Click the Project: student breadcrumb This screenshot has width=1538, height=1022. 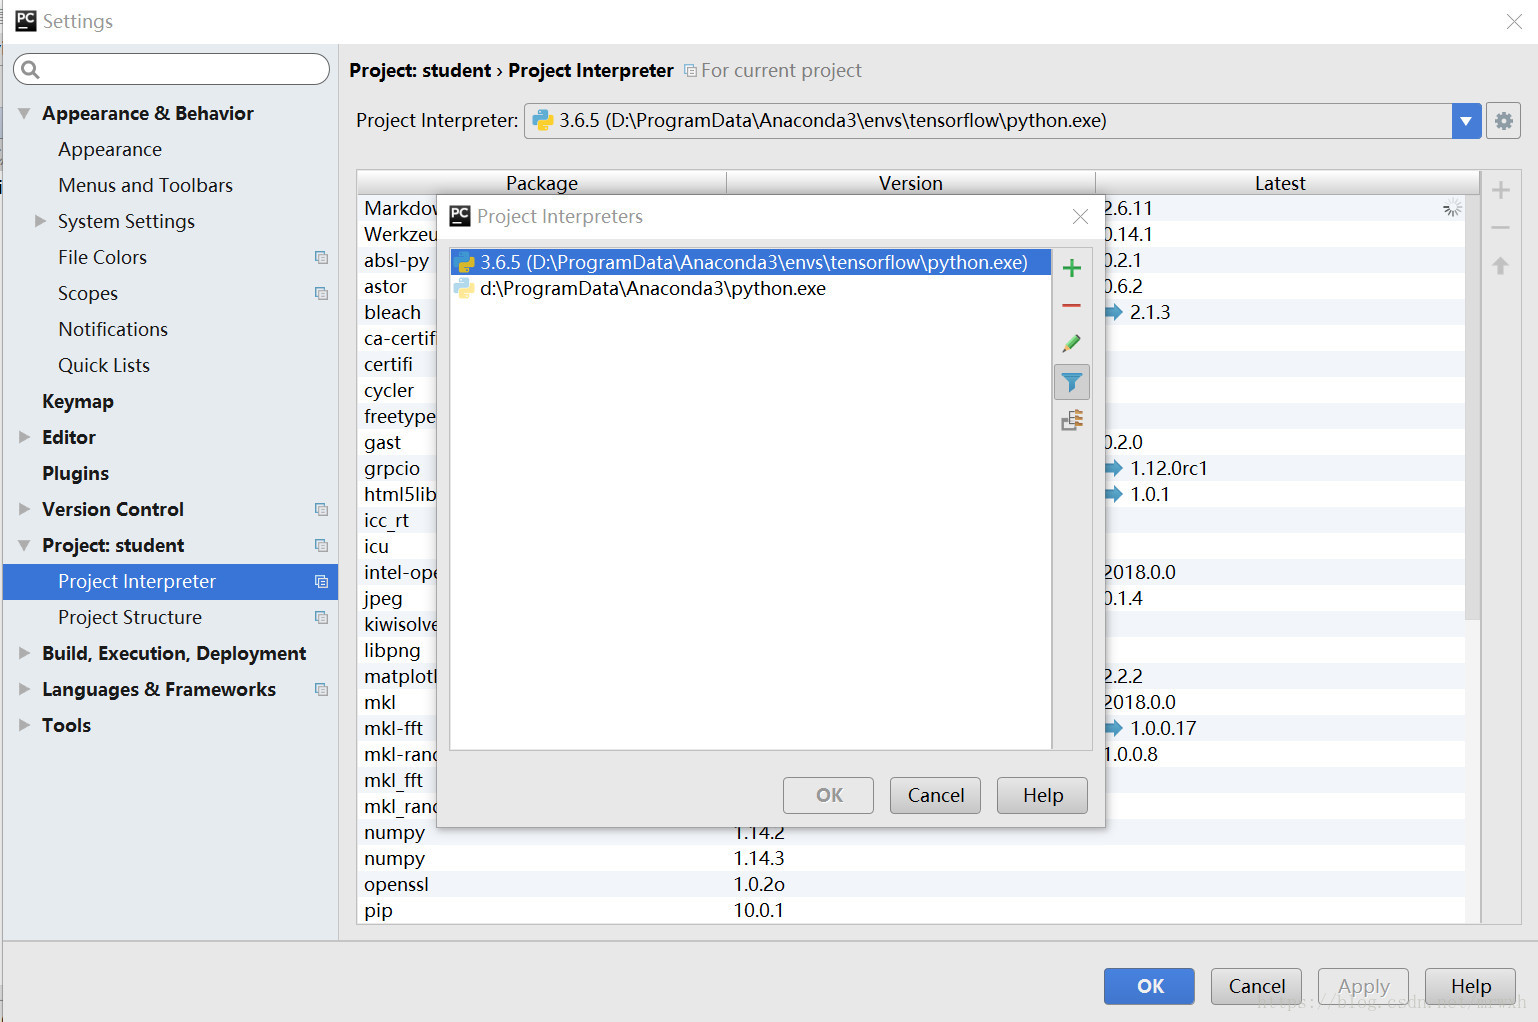pos(420,70)
